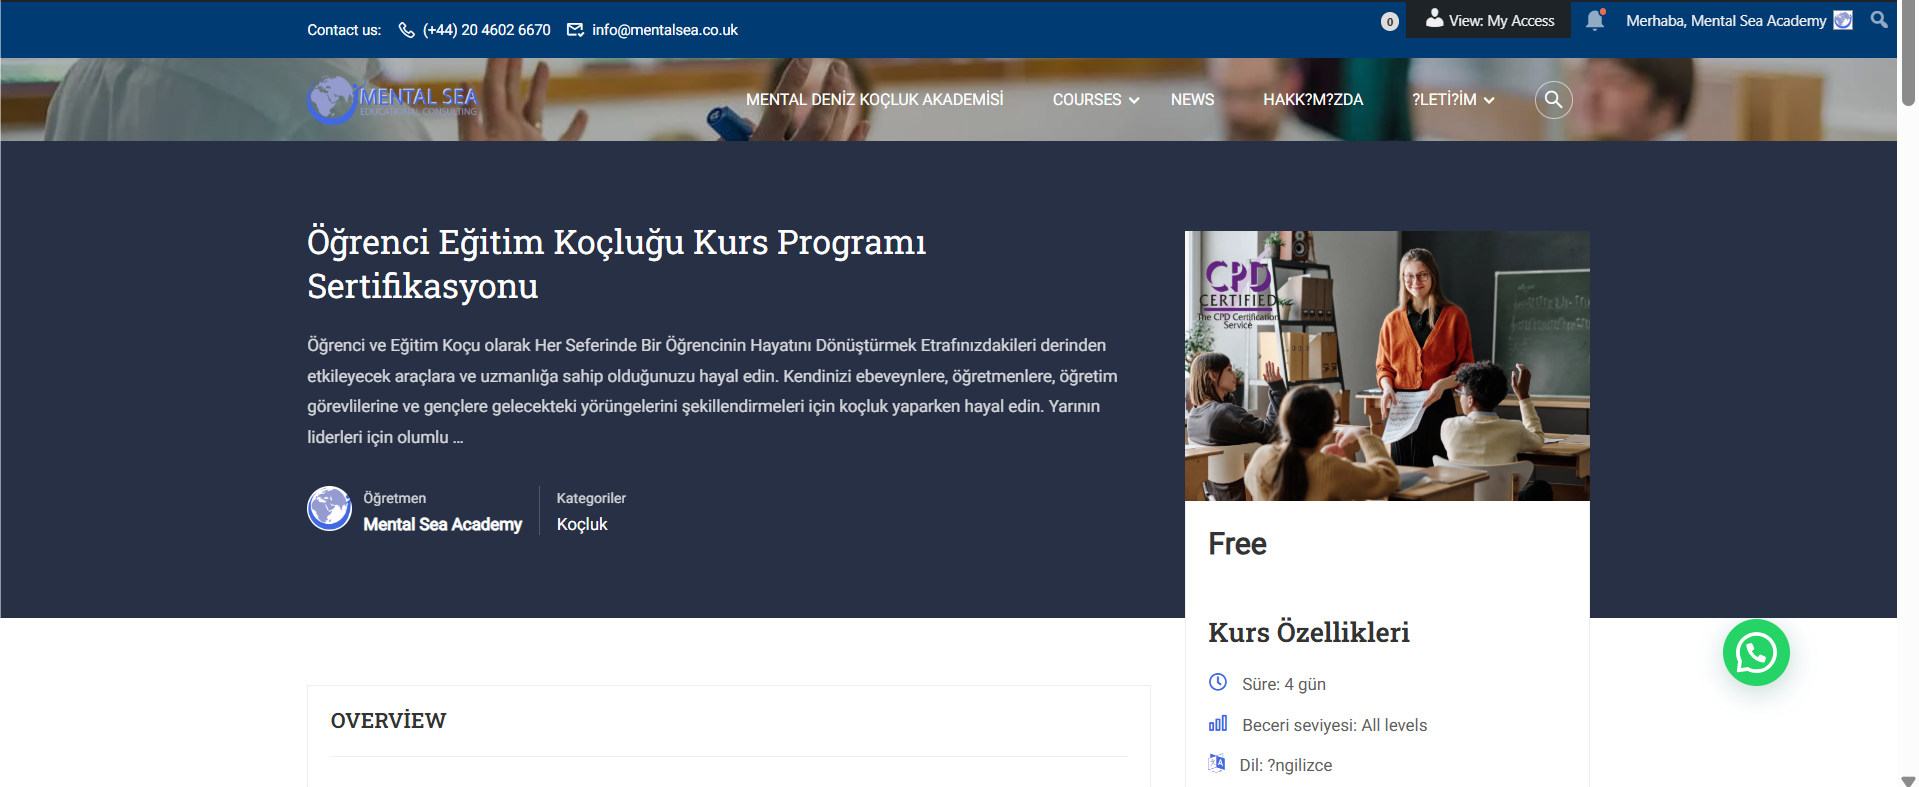Open the Koçluk category link
The image size is (1919, 787).
(582, 524)
